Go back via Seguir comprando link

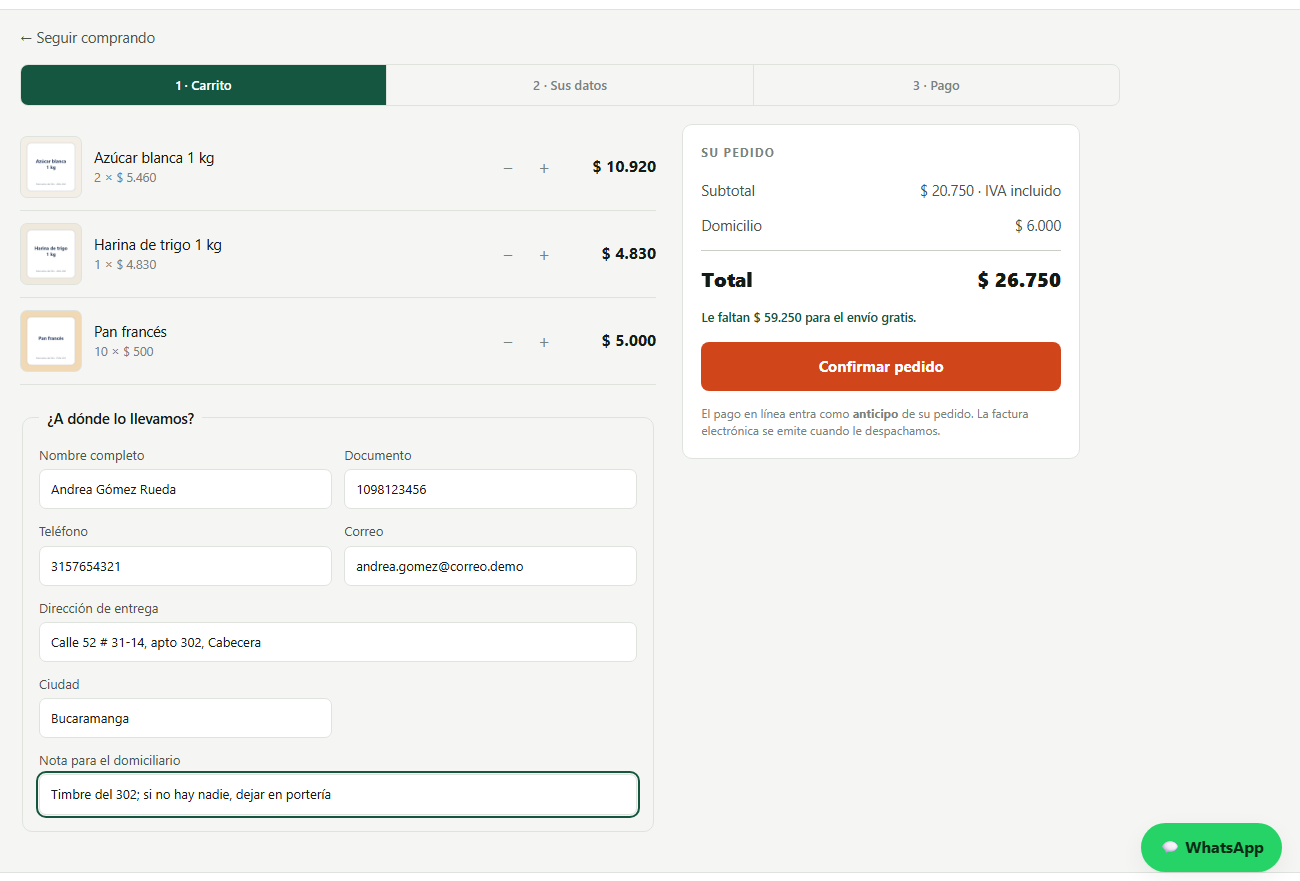pos(88,38)
